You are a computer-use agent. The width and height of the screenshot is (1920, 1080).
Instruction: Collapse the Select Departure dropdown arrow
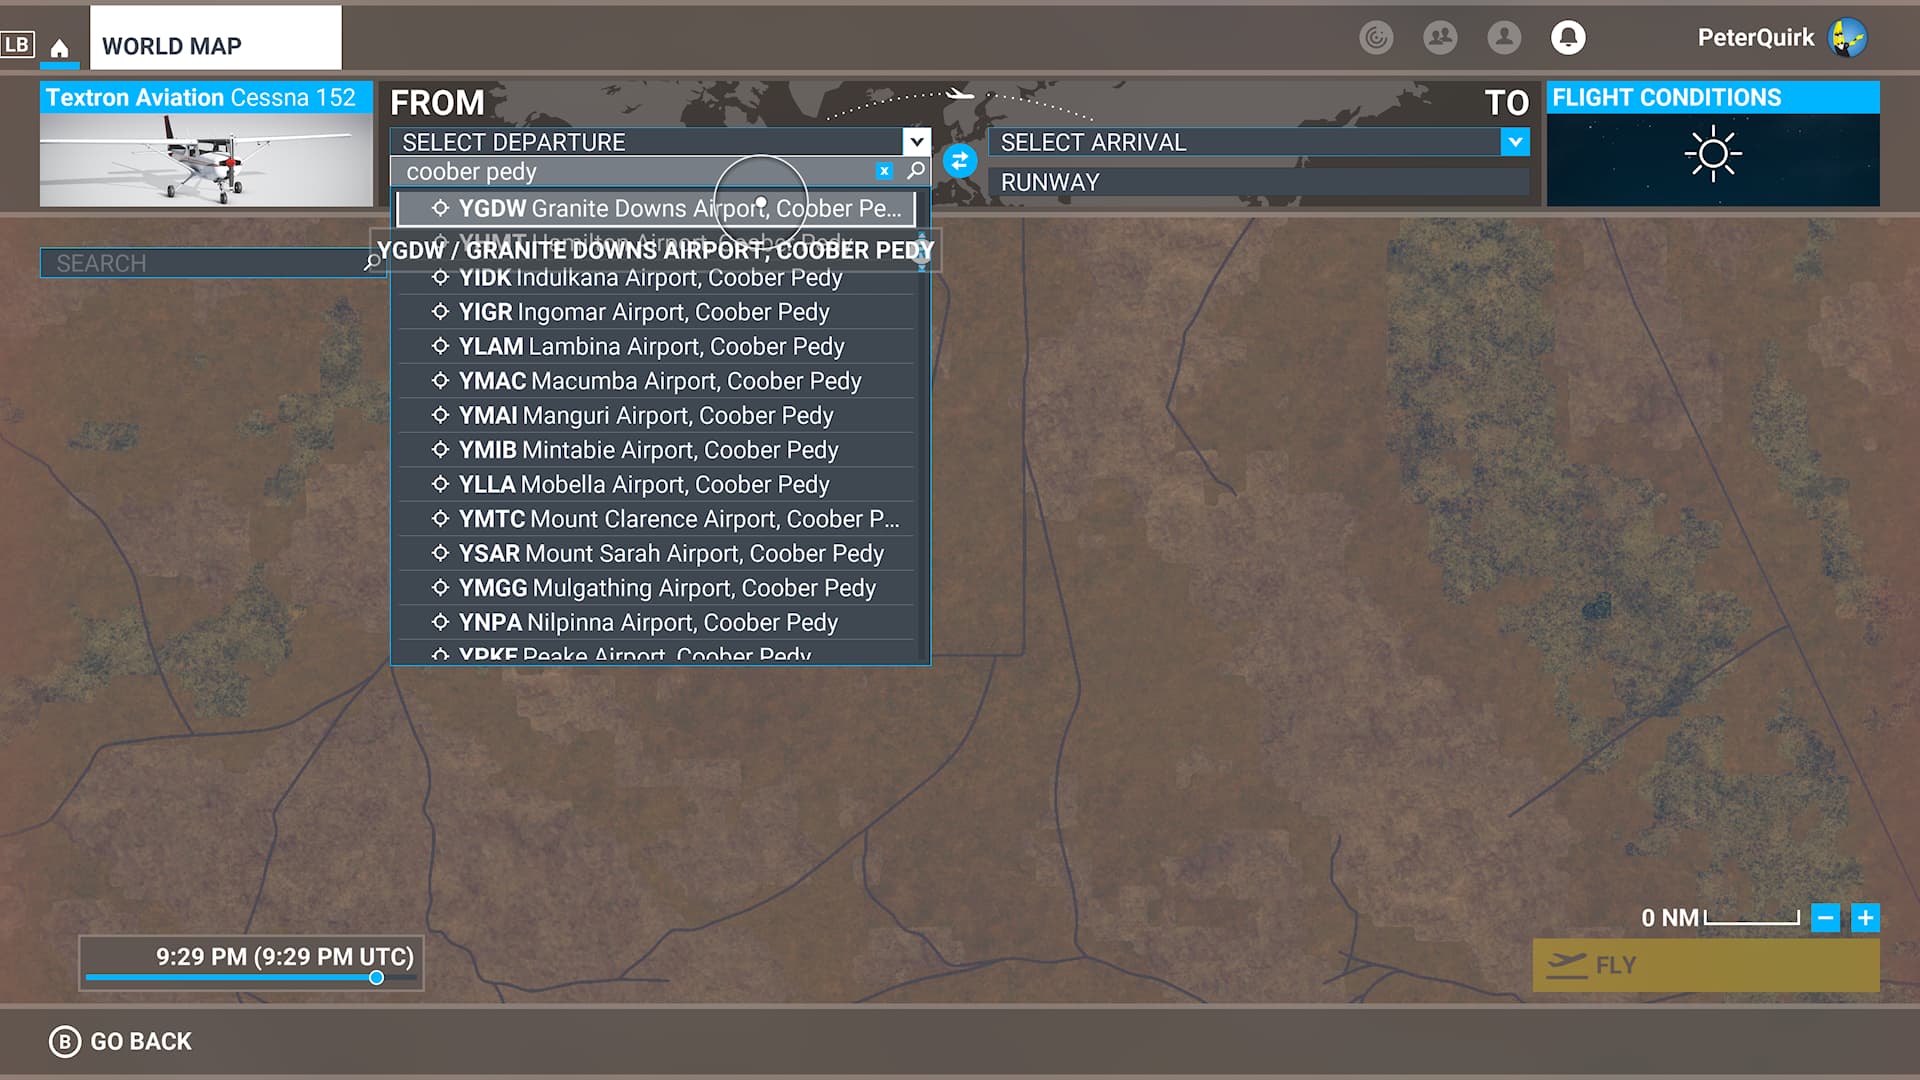(916, 142)
